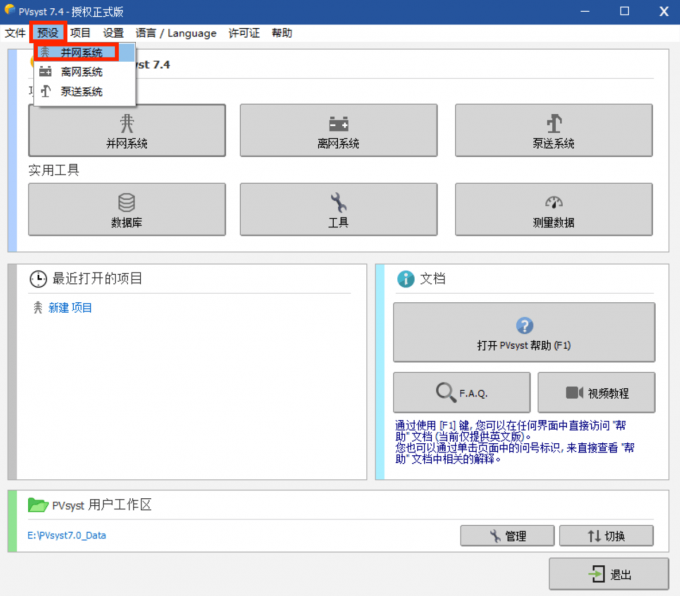
Task: Select 离网系统 in the 预设 dropdown menu
Action: pyautogui.click(x=80, y=72)
